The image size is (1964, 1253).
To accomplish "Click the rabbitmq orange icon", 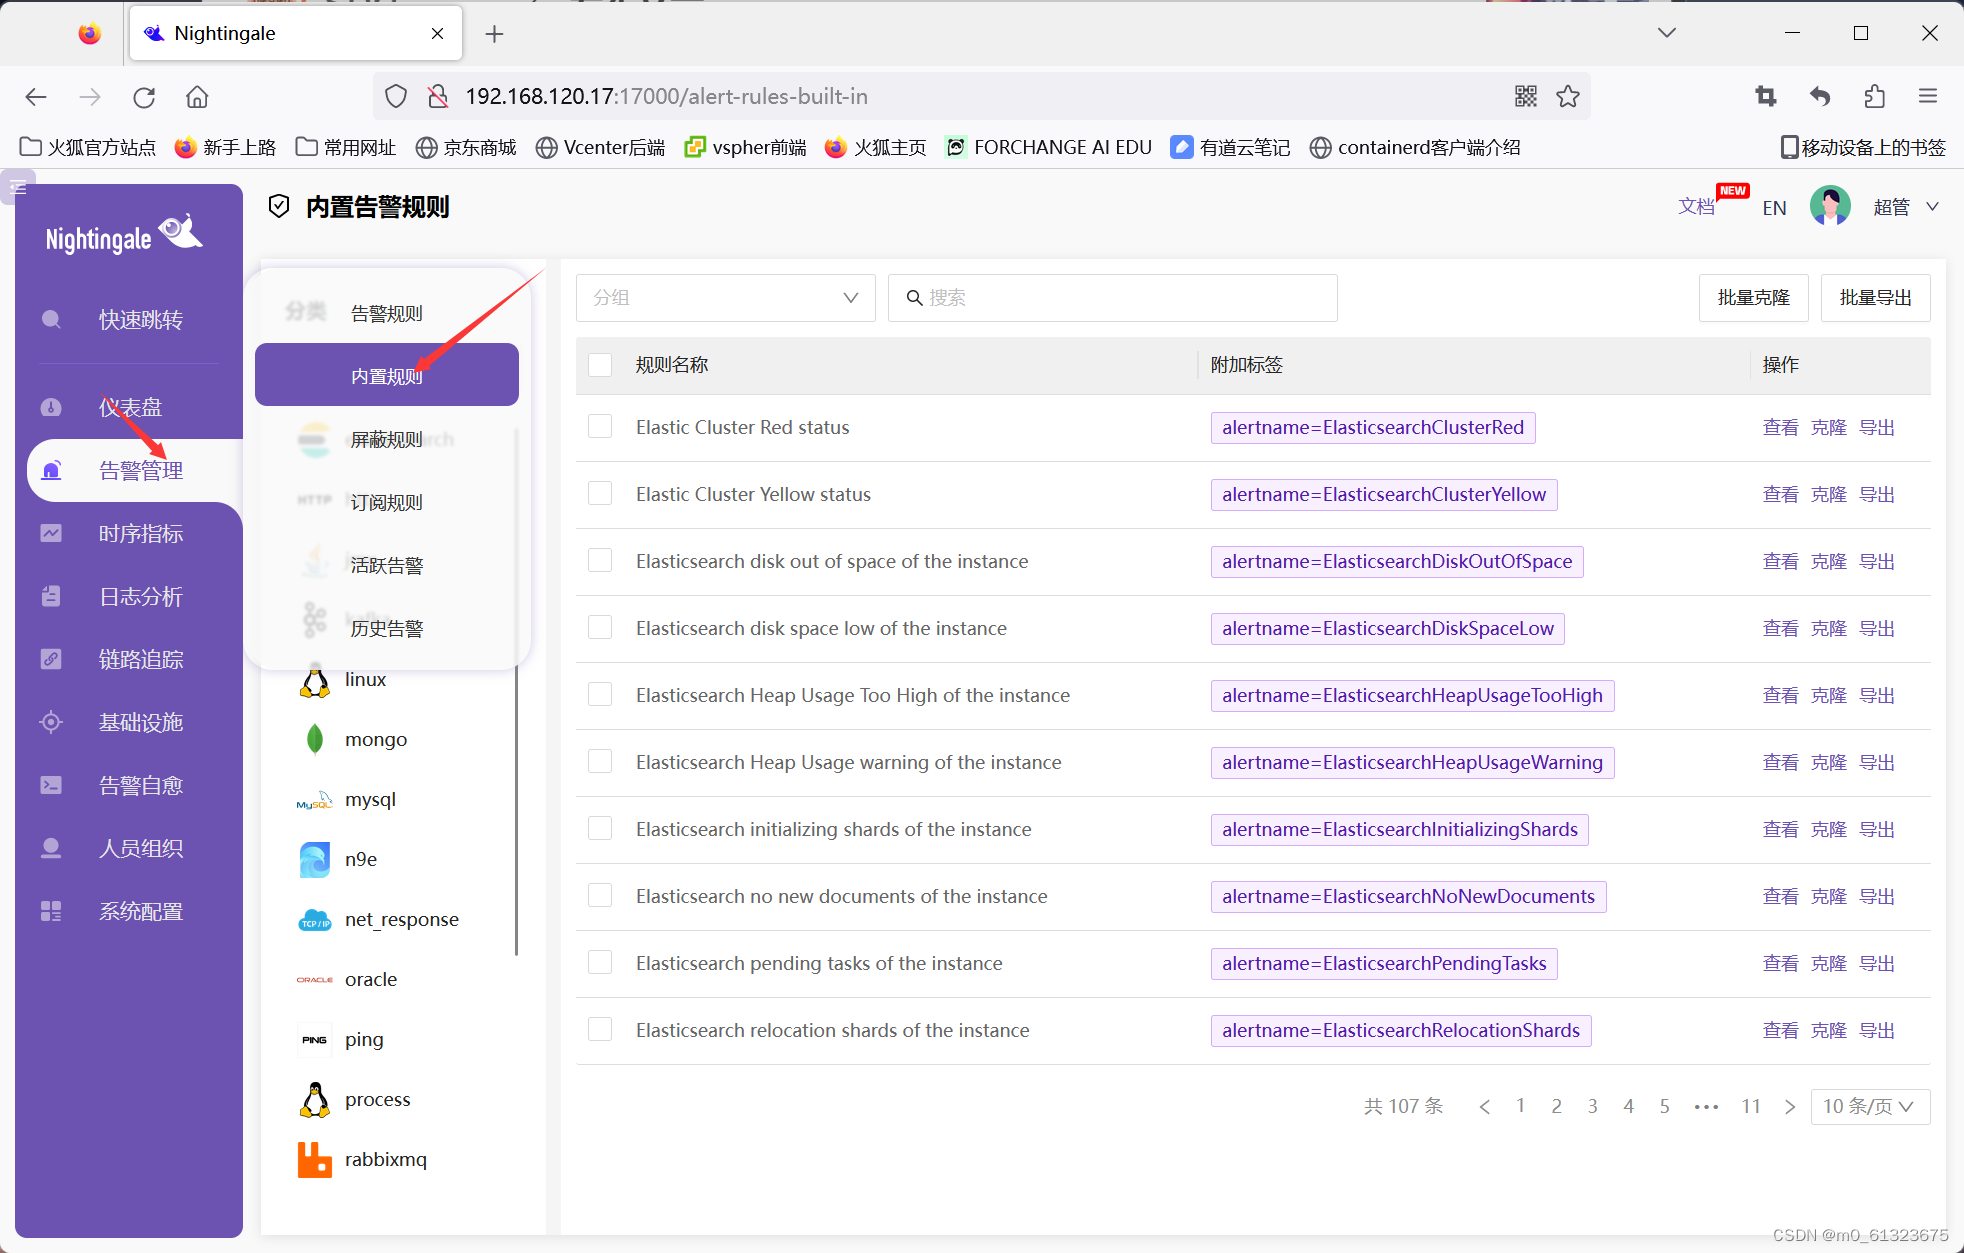I will click(x=315, y=1159).
